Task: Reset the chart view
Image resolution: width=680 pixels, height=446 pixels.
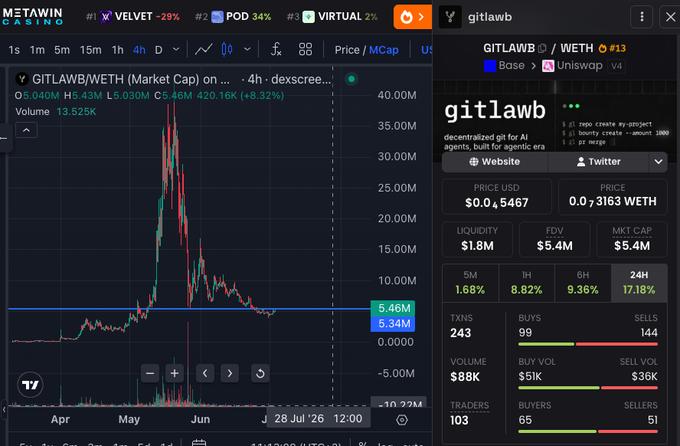Action: [260, 373]
